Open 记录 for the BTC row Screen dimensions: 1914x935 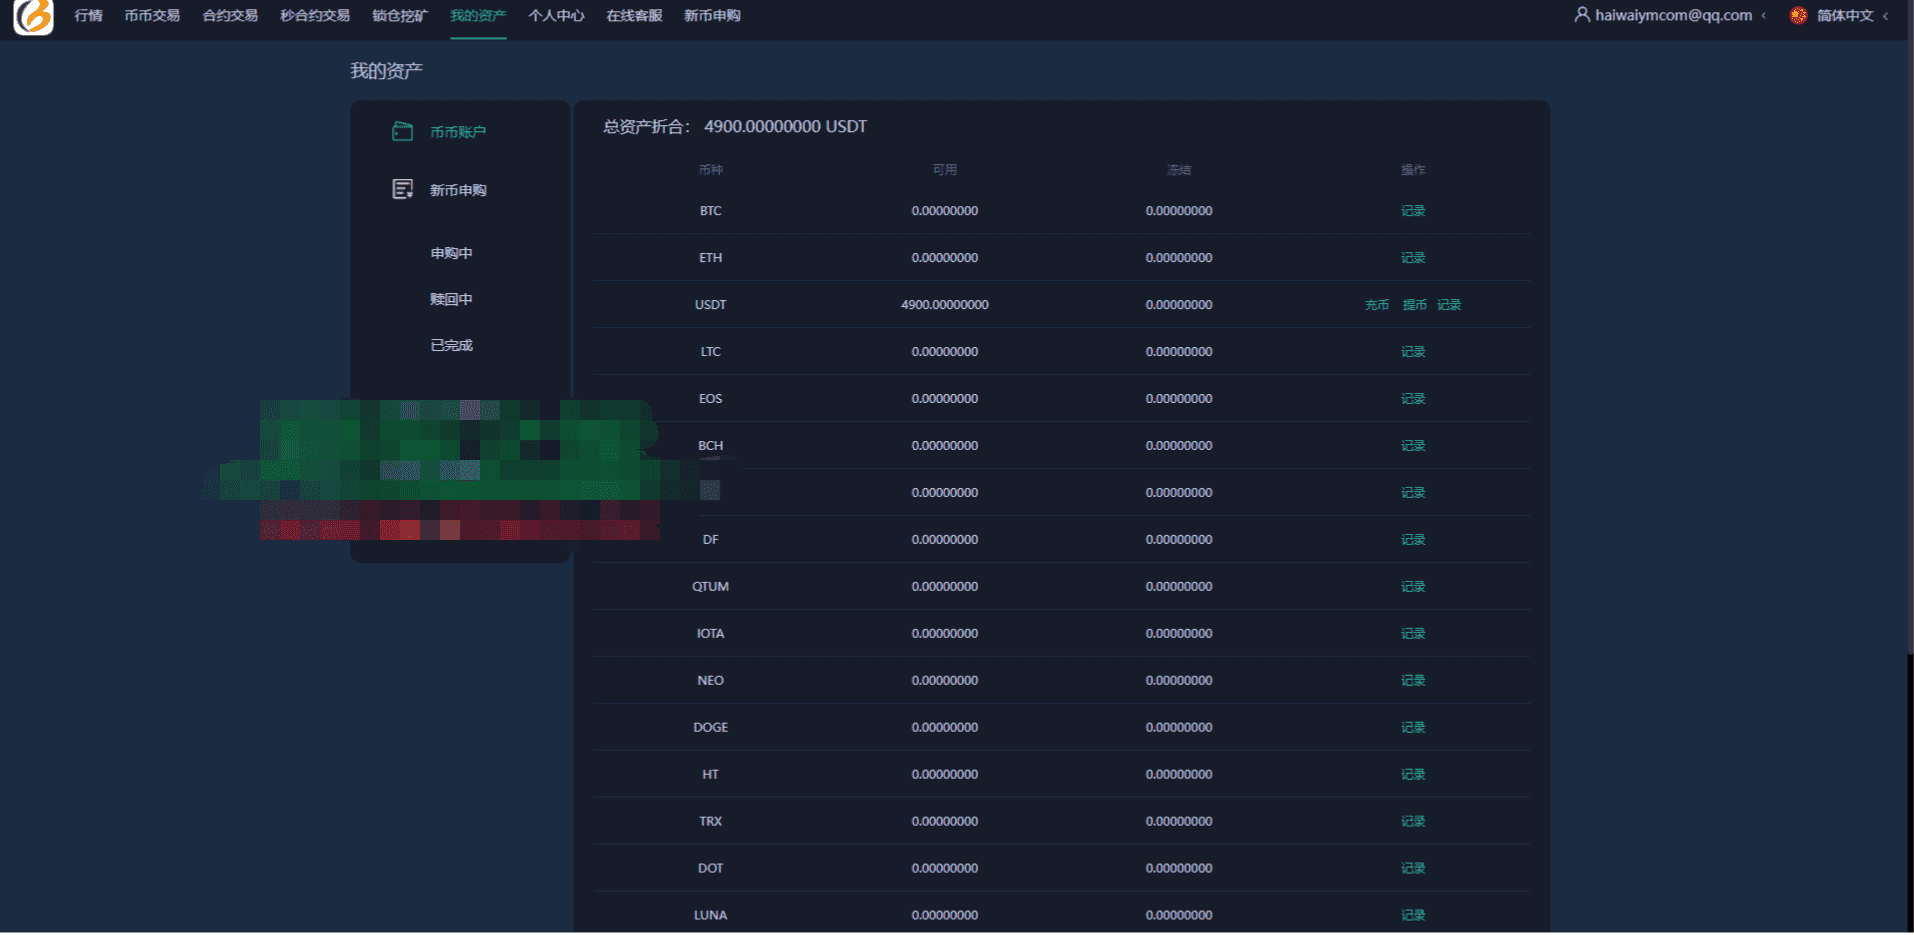point(1412,211)
